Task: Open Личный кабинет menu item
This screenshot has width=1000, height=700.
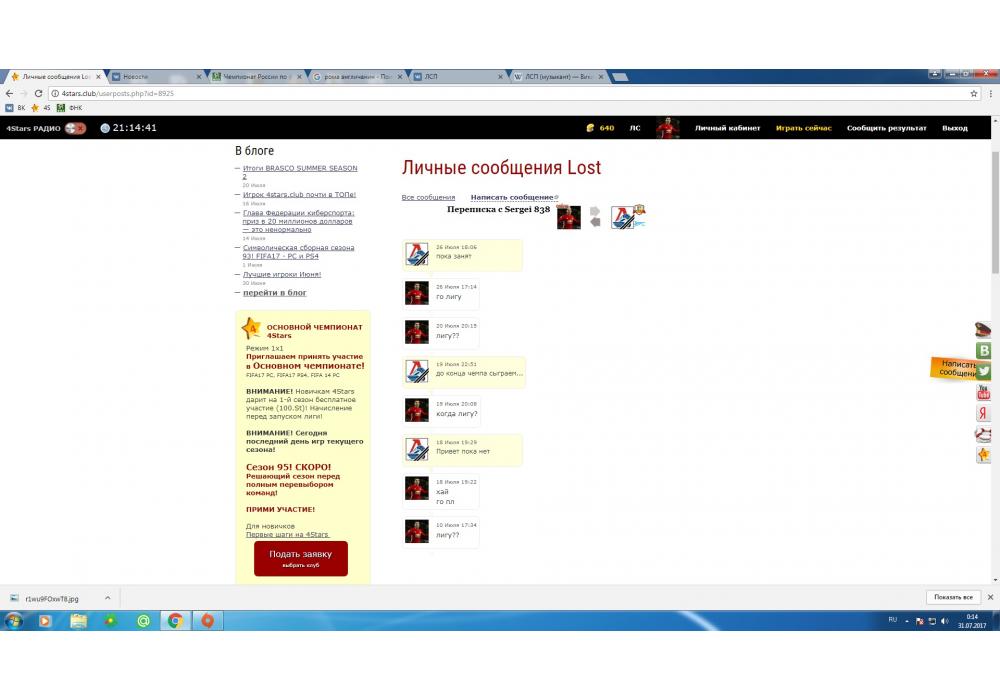Action: click(x=727, y=128)
